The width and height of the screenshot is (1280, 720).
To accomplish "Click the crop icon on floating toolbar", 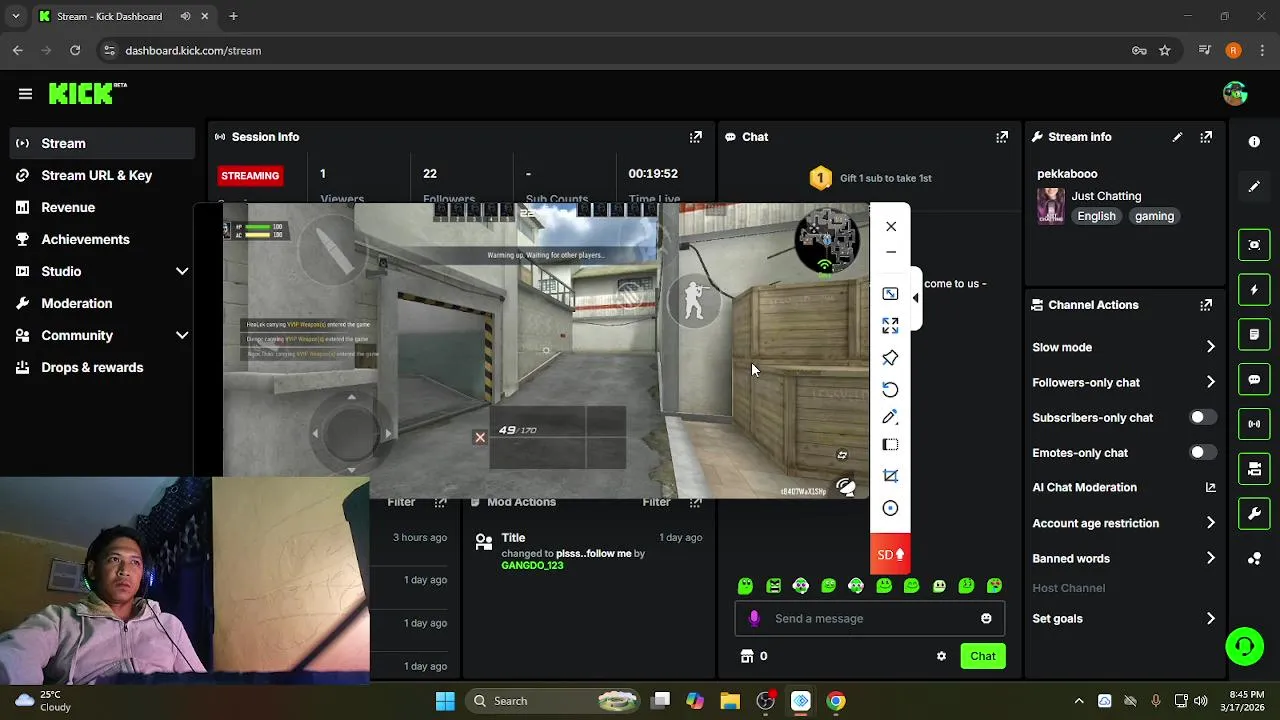I will coord(890,476).
